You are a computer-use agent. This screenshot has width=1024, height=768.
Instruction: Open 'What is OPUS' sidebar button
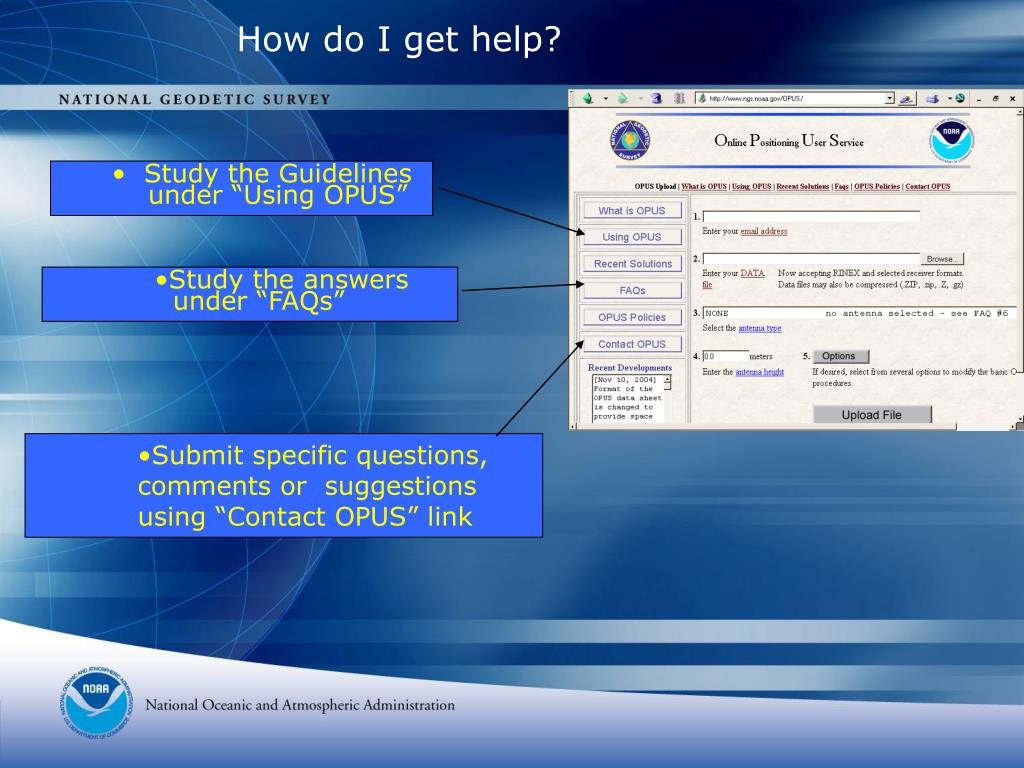click(632, 210)
